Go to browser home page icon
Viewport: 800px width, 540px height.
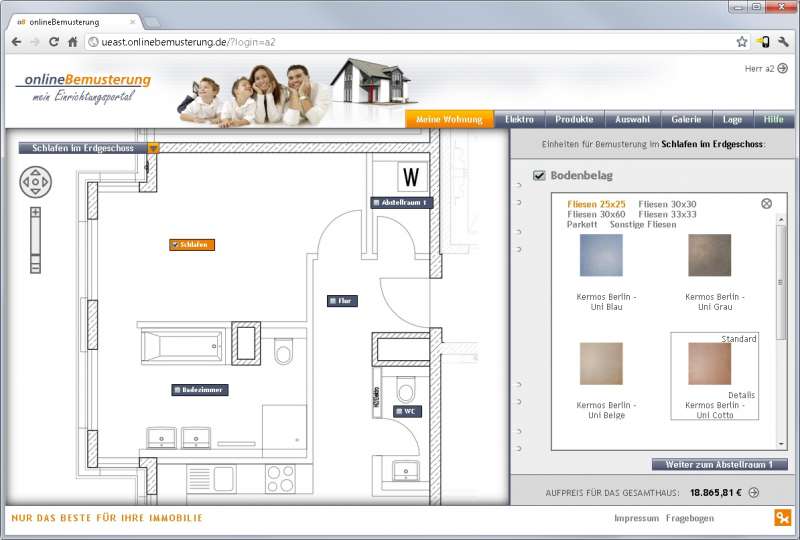[x=72, y=42]
